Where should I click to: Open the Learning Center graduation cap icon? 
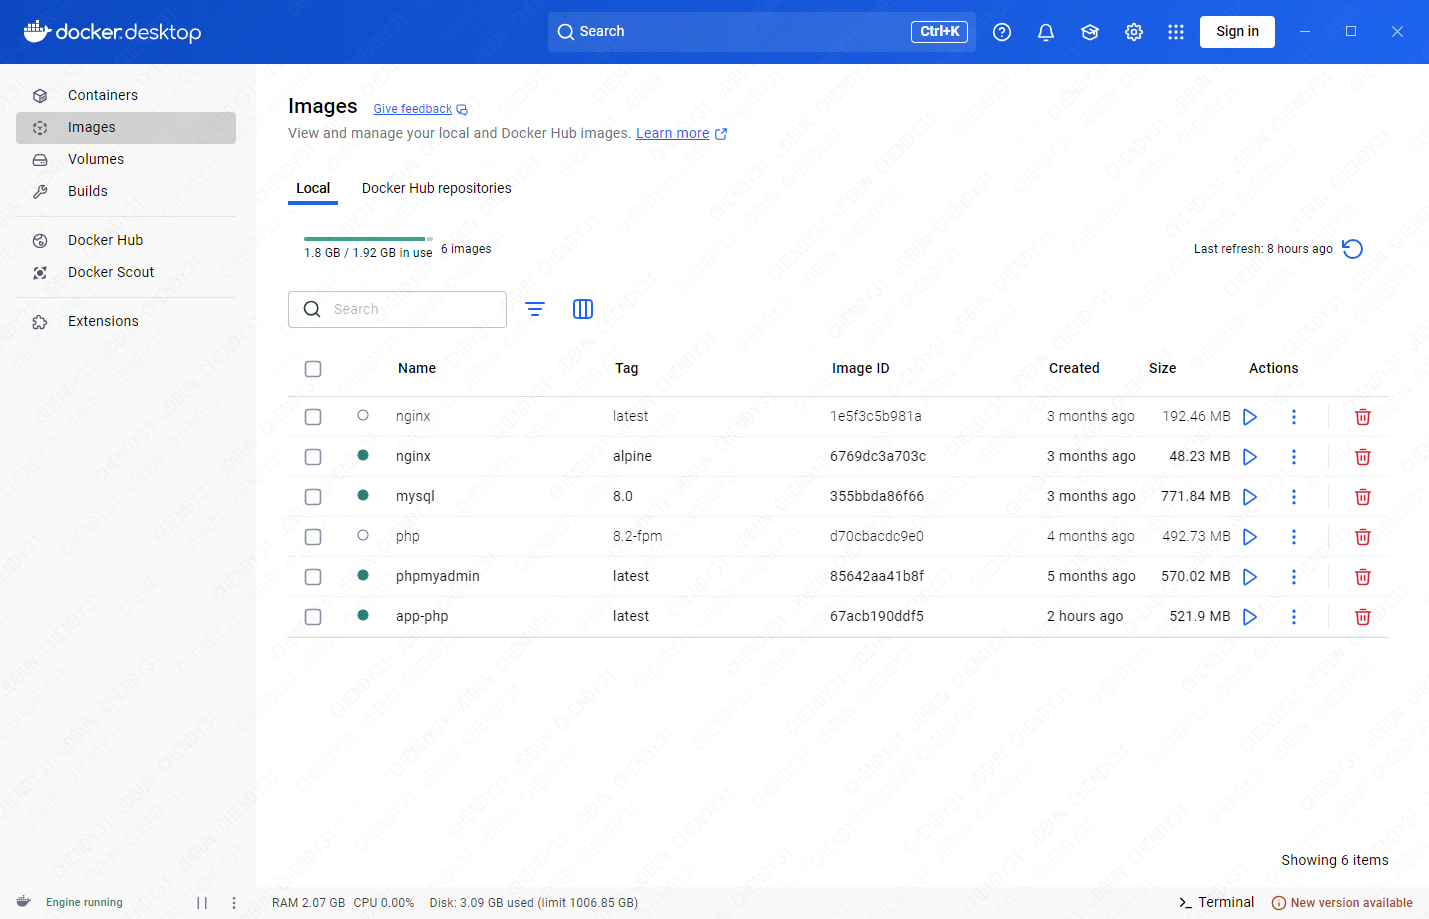click(x=1089, y=31)
